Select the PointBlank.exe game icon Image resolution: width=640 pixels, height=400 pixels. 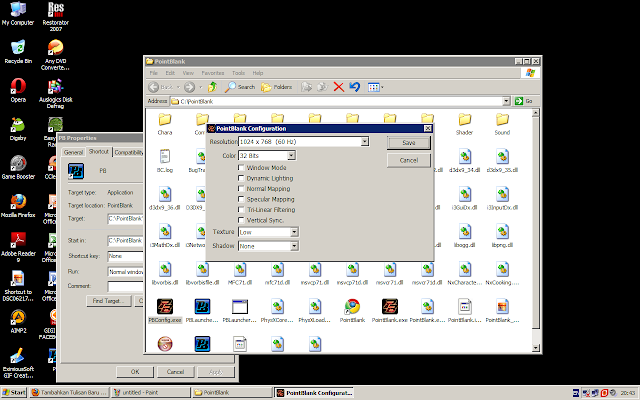[x=389, y=311]
